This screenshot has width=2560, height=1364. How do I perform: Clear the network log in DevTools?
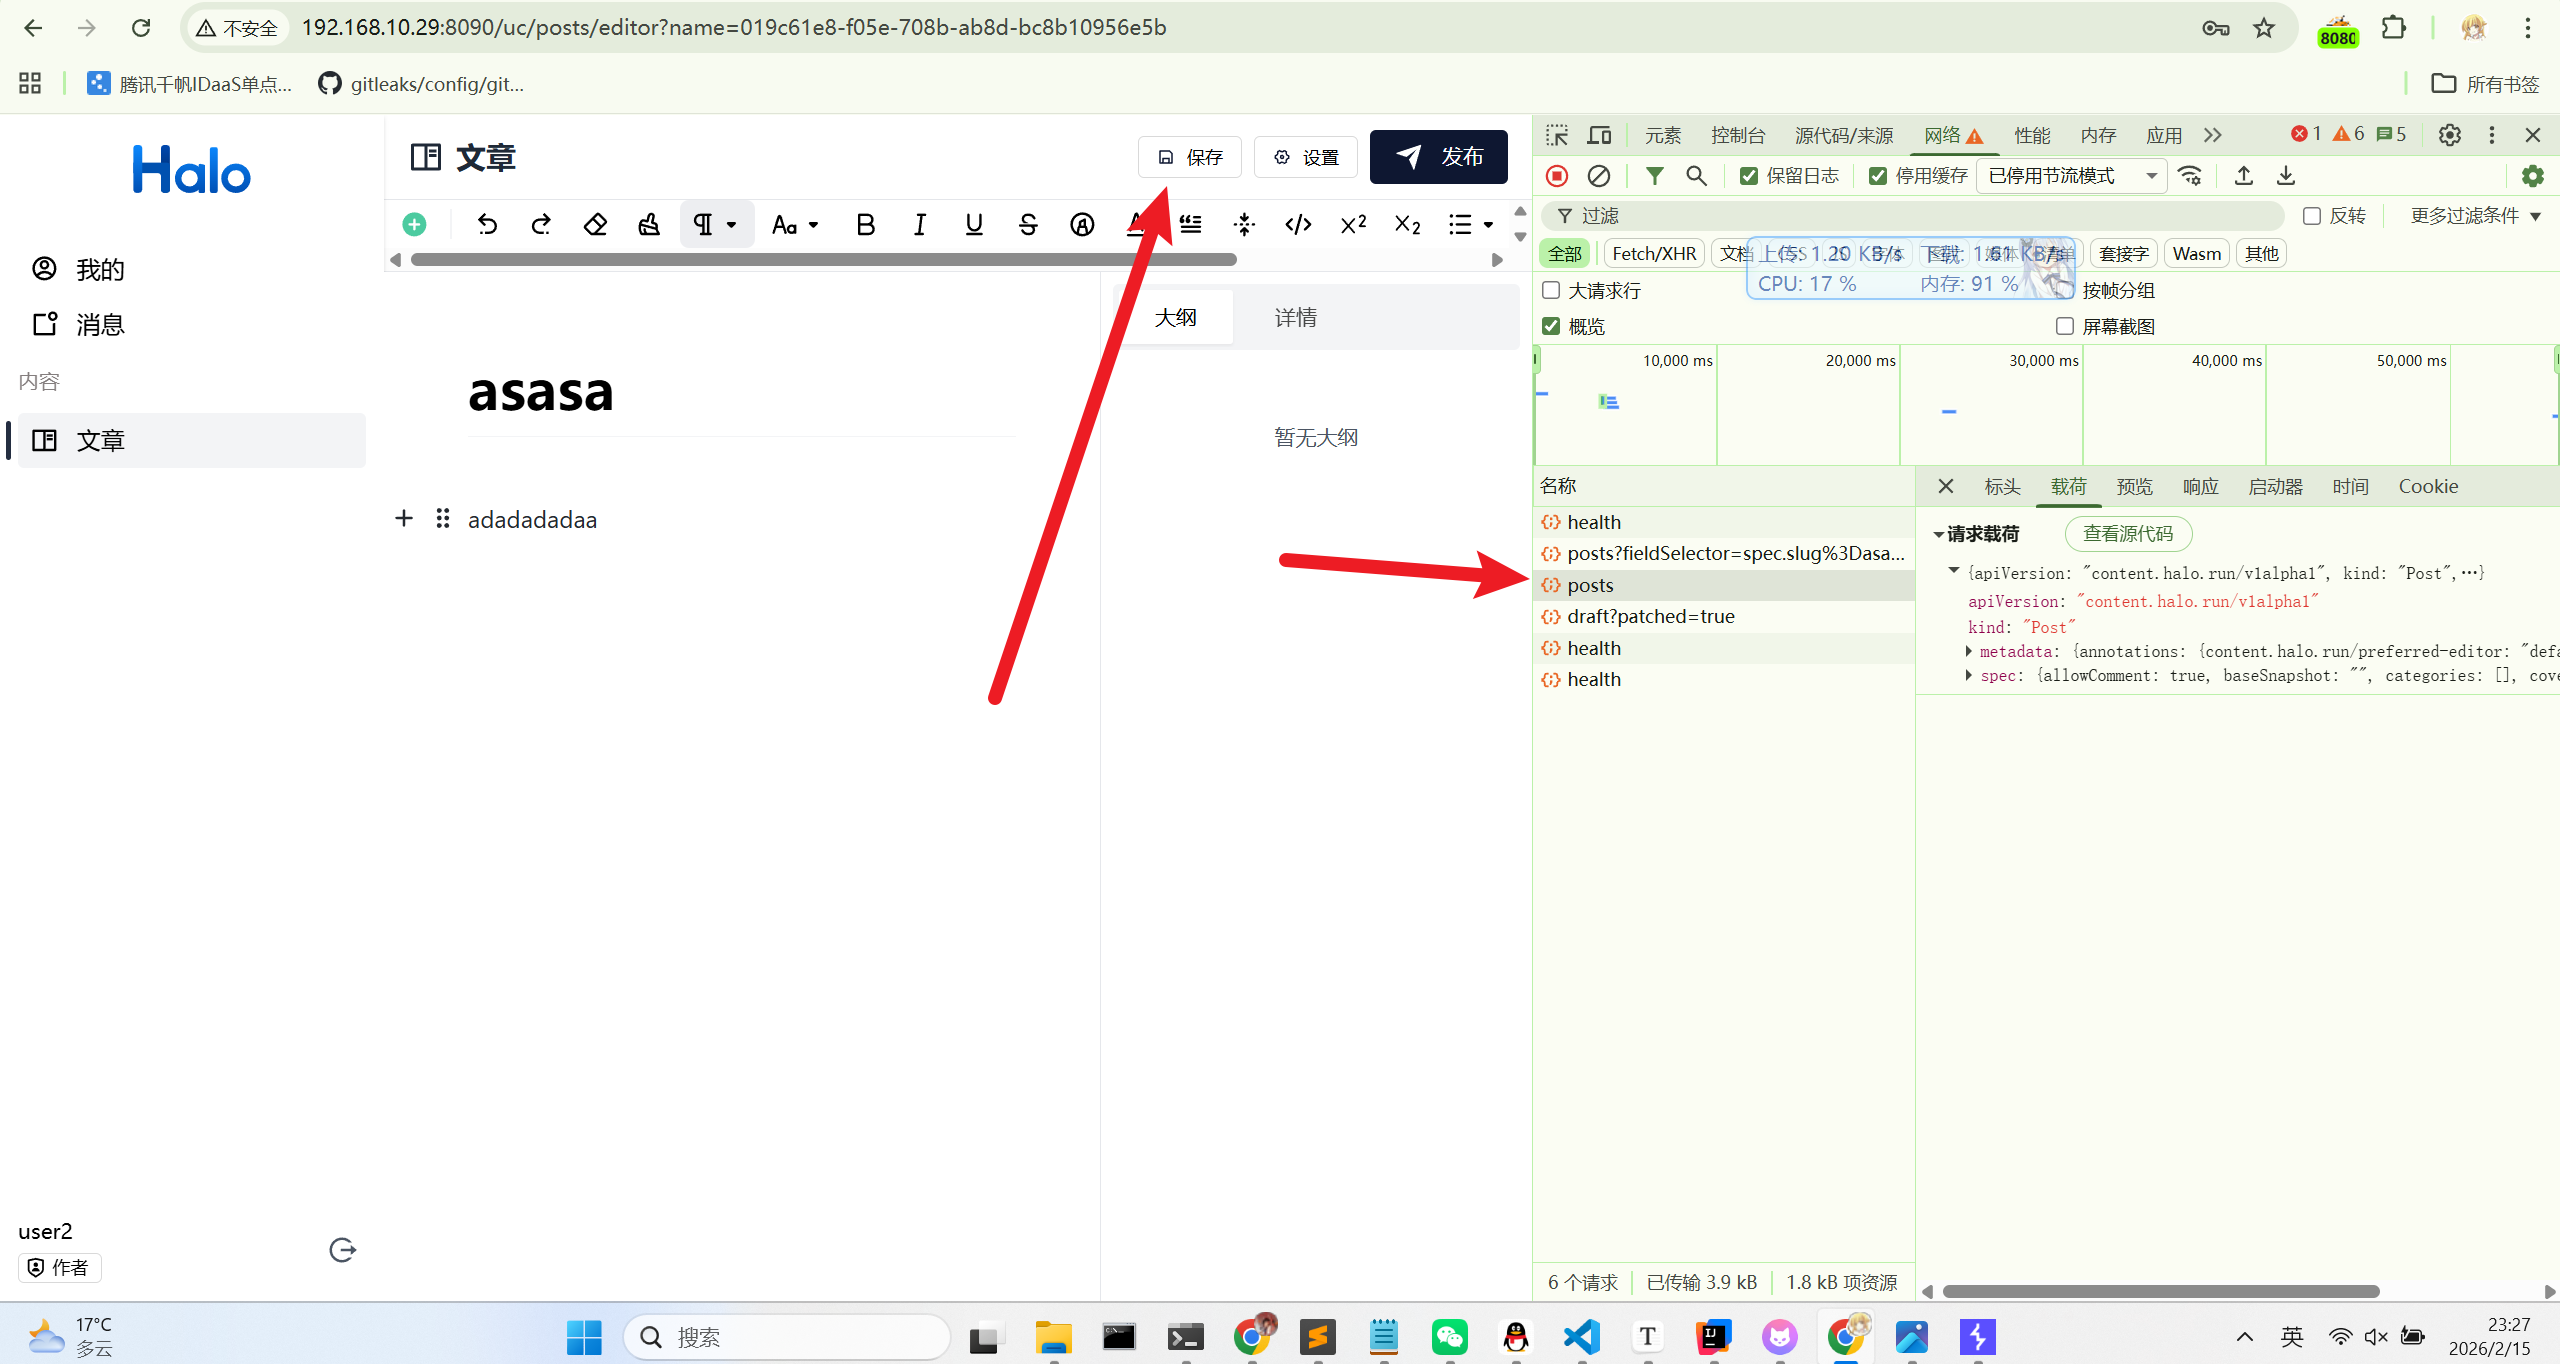click(x=1598, y=176)
